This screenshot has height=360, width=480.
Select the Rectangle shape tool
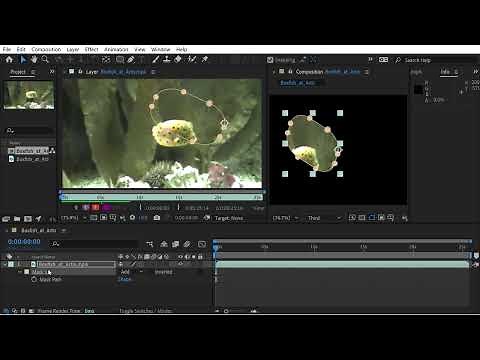(x=120, y=60)
